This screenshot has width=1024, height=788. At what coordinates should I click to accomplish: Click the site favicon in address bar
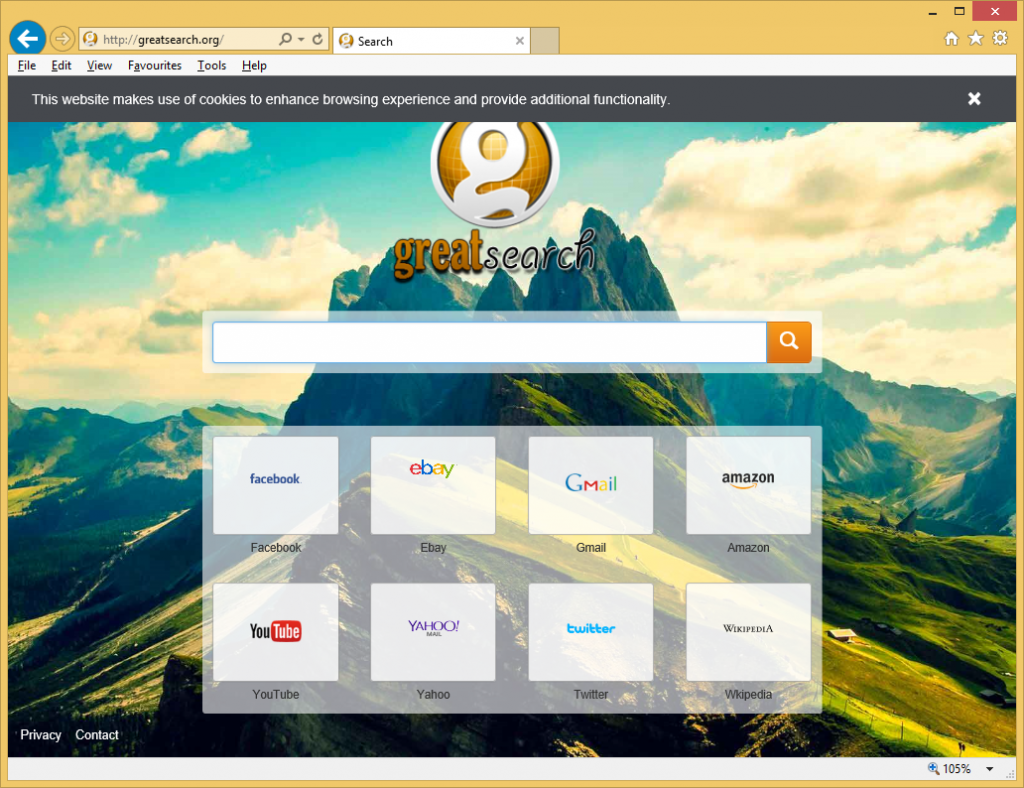[x=91, y=39]
